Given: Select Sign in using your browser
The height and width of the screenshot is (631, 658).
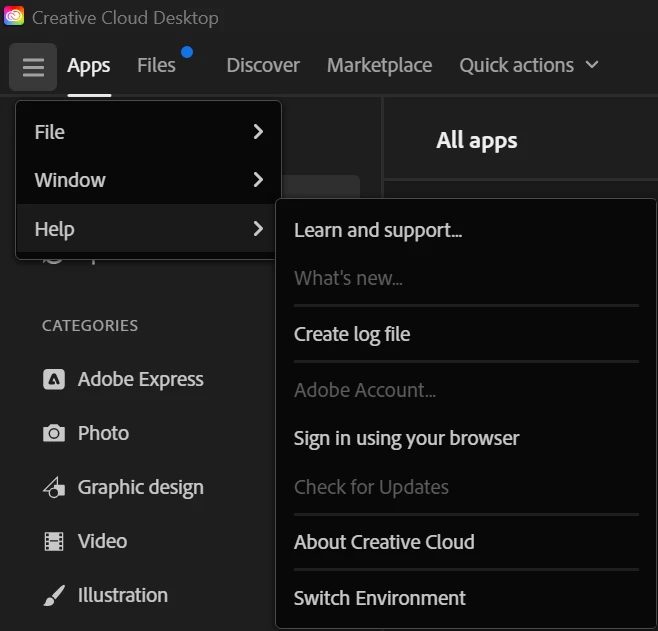Looking at the screenshot, I should [x=467, y=438].
